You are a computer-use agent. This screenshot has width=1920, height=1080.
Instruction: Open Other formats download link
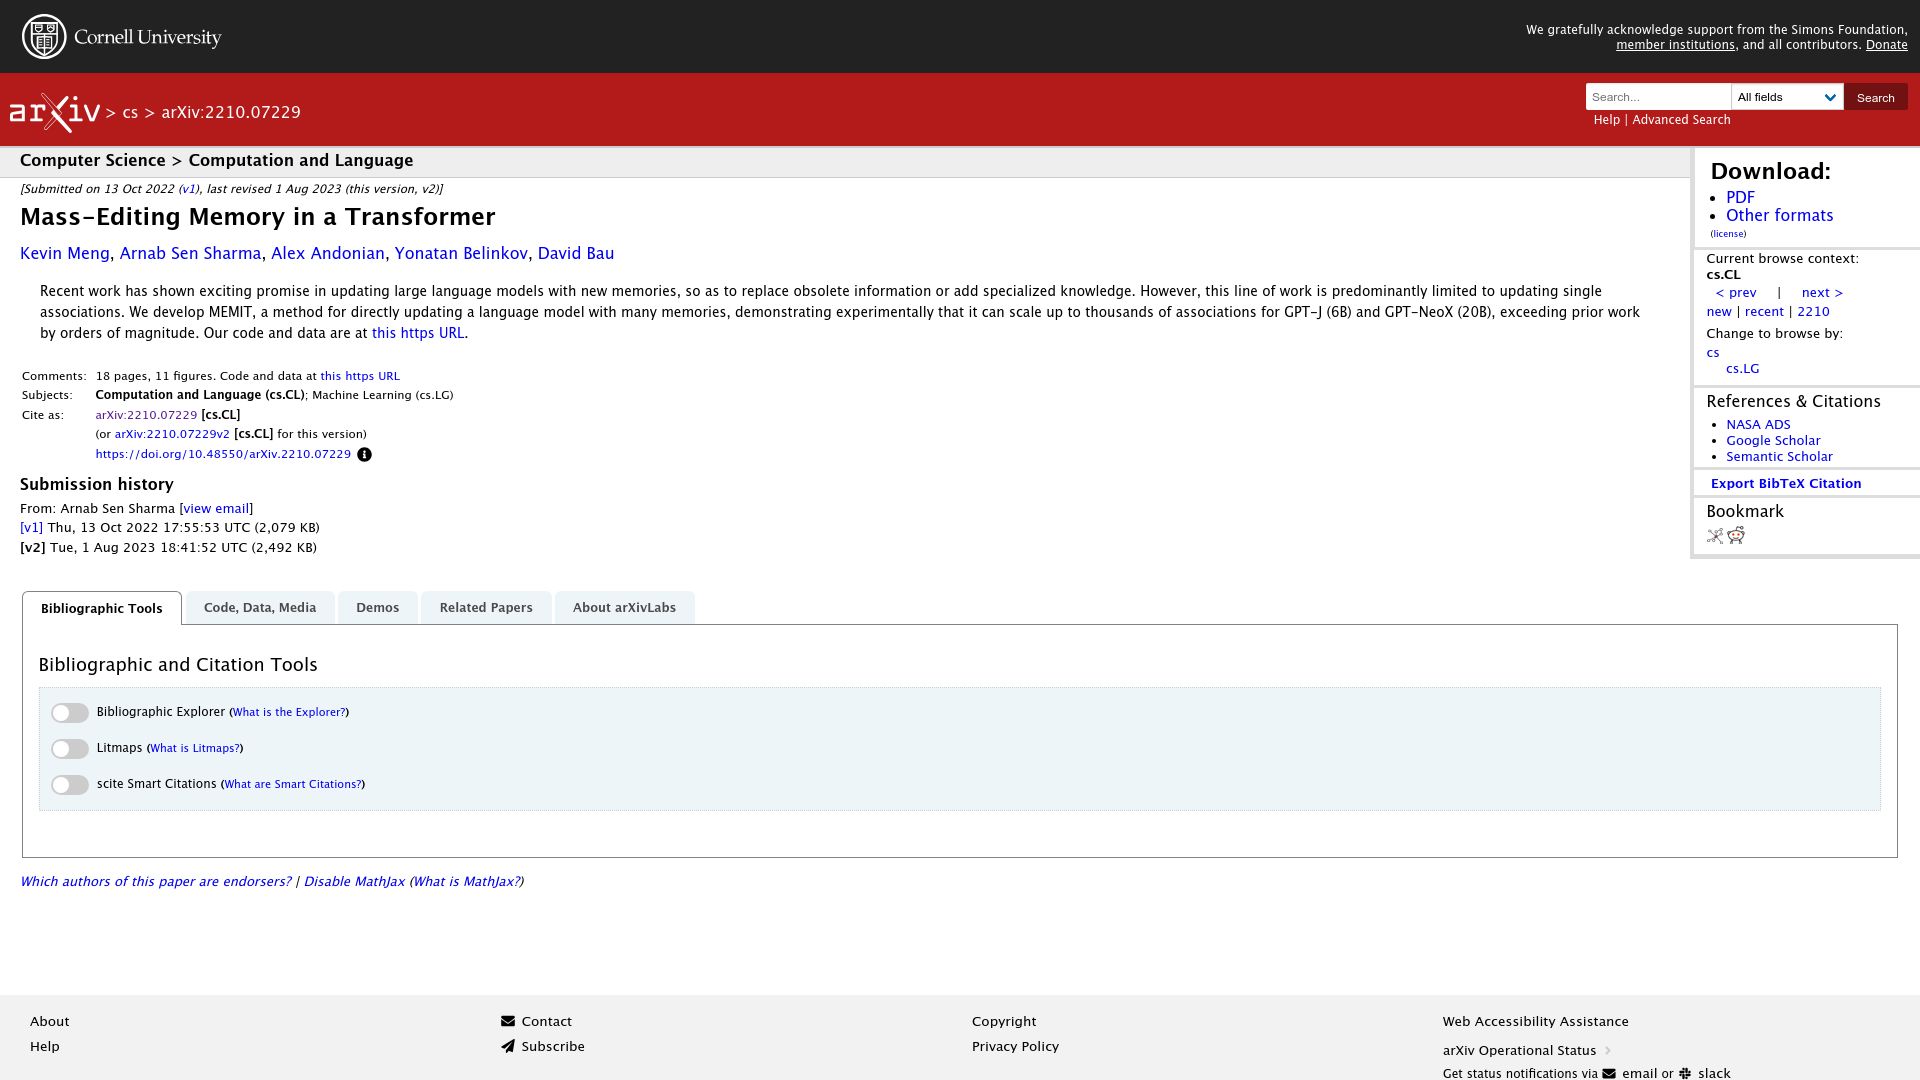(x=1779, y=216)
